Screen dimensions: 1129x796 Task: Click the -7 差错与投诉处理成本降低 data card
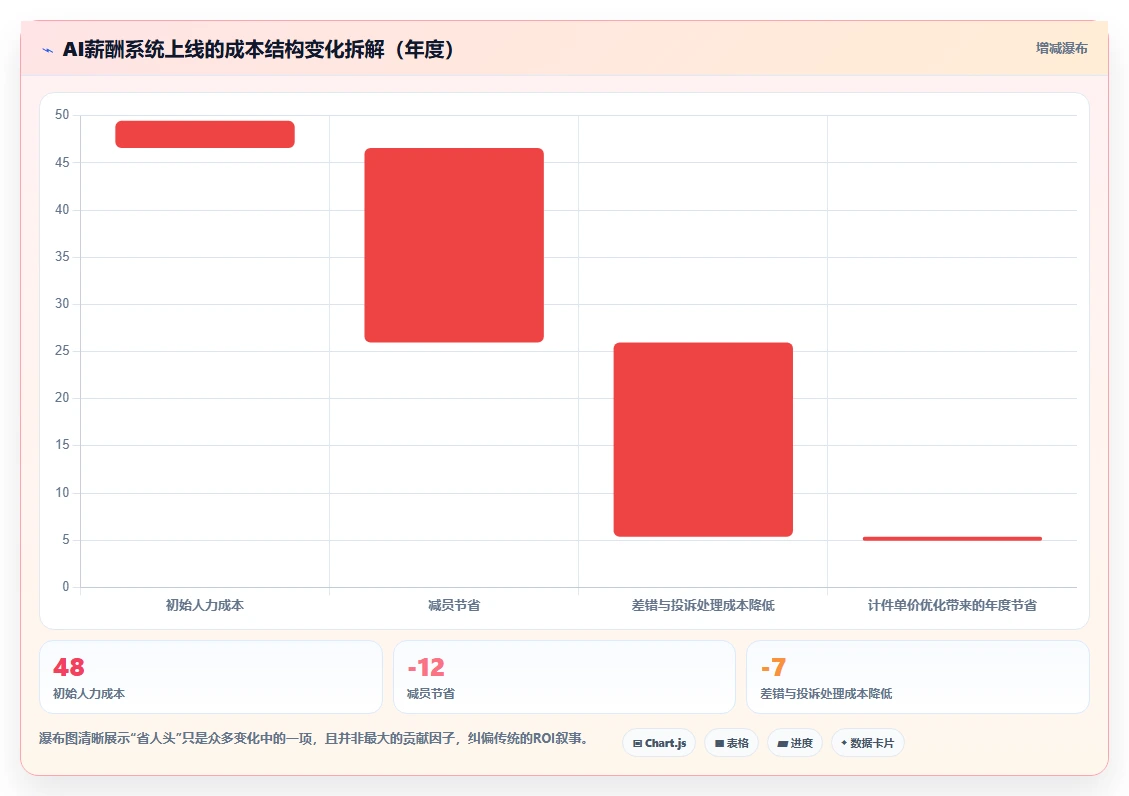tap(918, 677)
